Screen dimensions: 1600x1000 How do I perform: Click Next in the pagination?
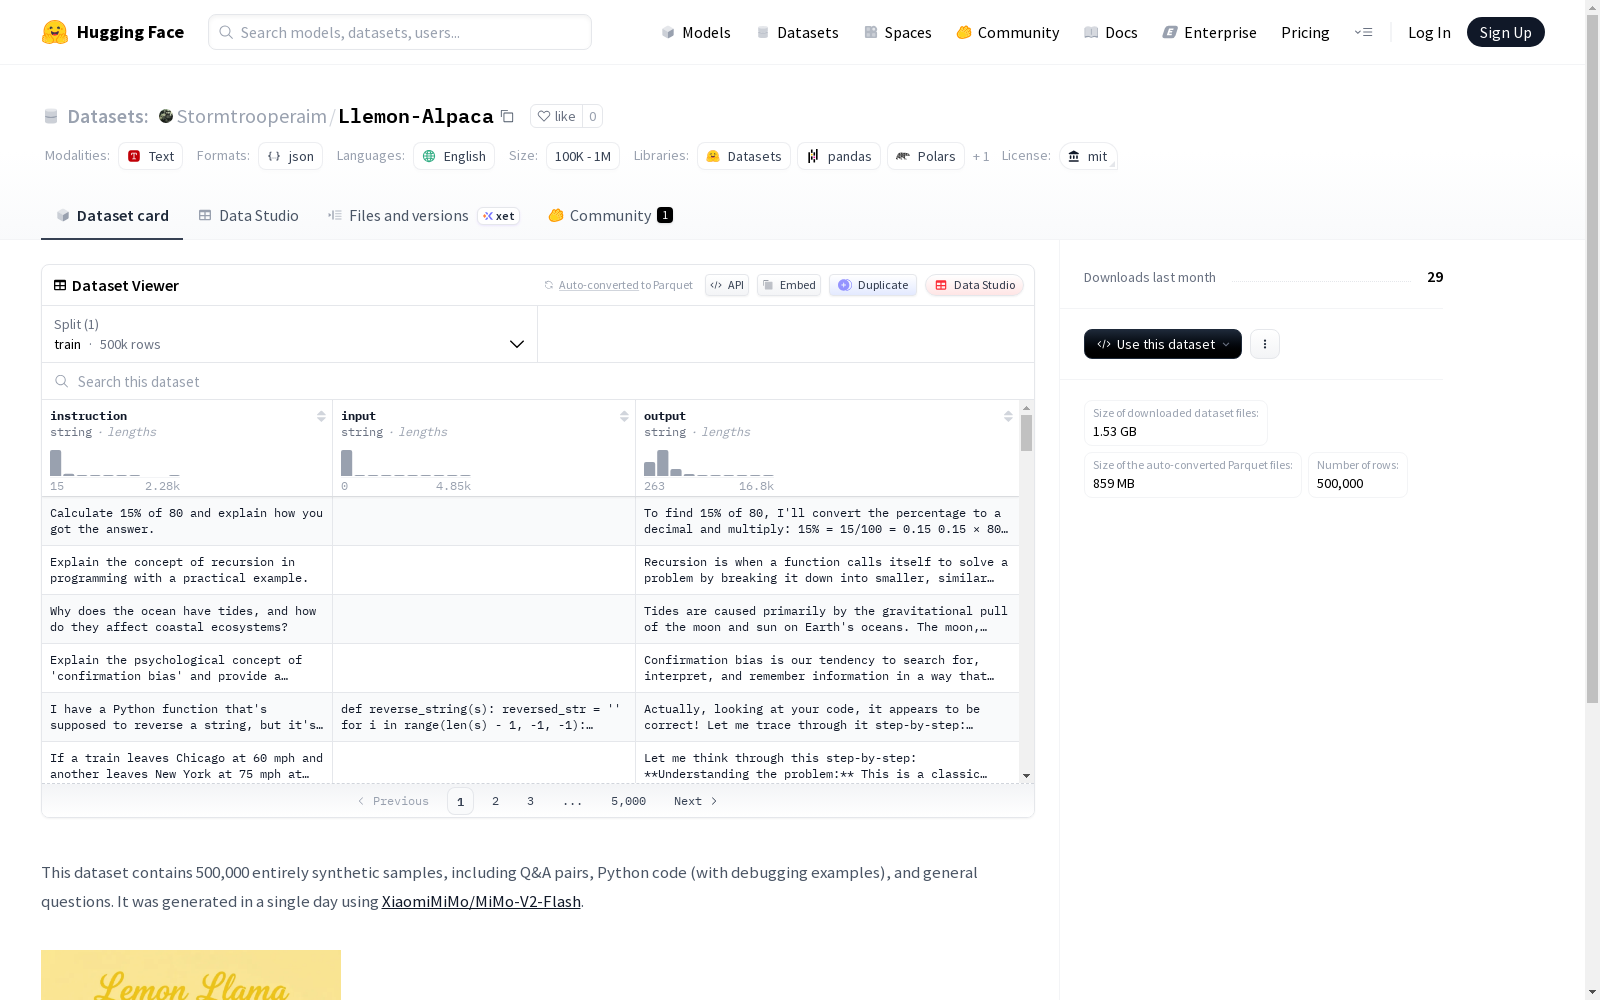[696, 801]
